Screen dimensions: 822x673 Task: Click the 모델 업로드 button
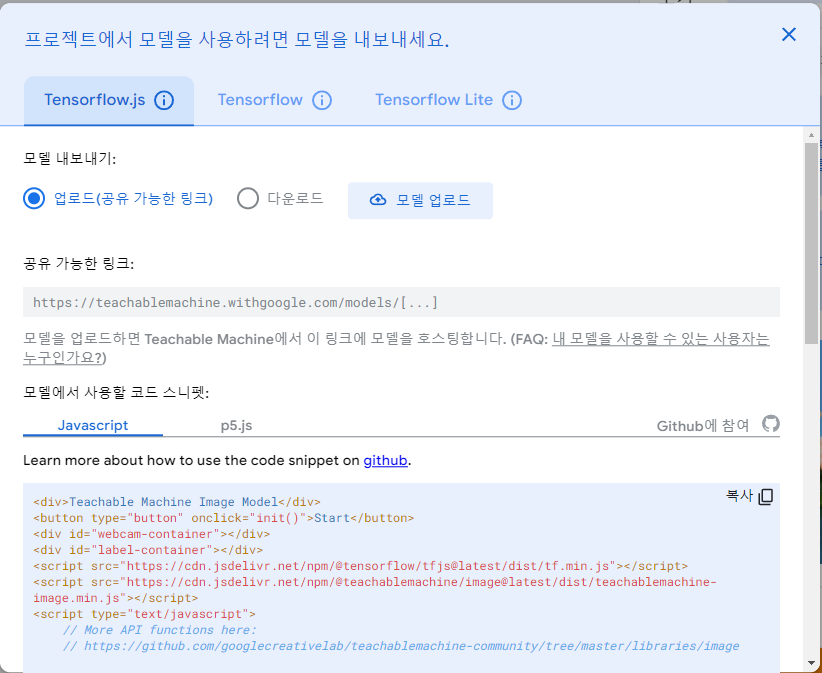[420, 200]
